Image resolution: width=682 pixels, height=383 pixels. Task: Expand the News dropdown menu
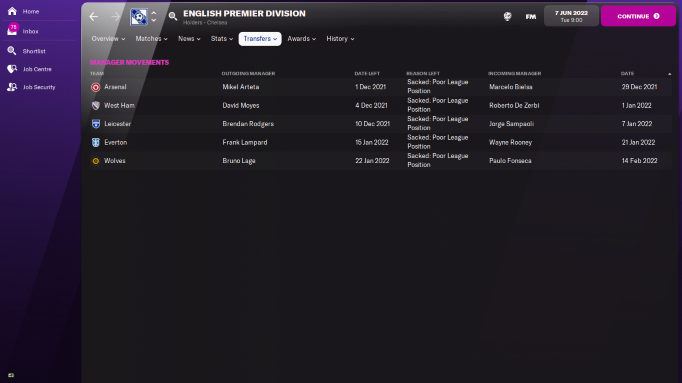coord(189,39)
